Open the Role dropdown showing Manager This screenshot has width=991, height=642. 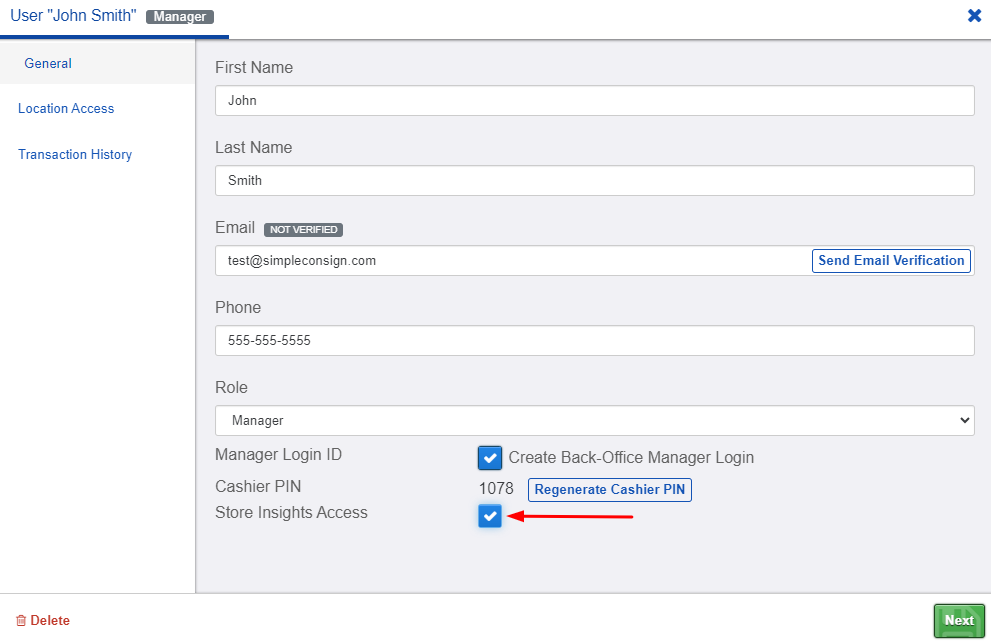[594, 420]
